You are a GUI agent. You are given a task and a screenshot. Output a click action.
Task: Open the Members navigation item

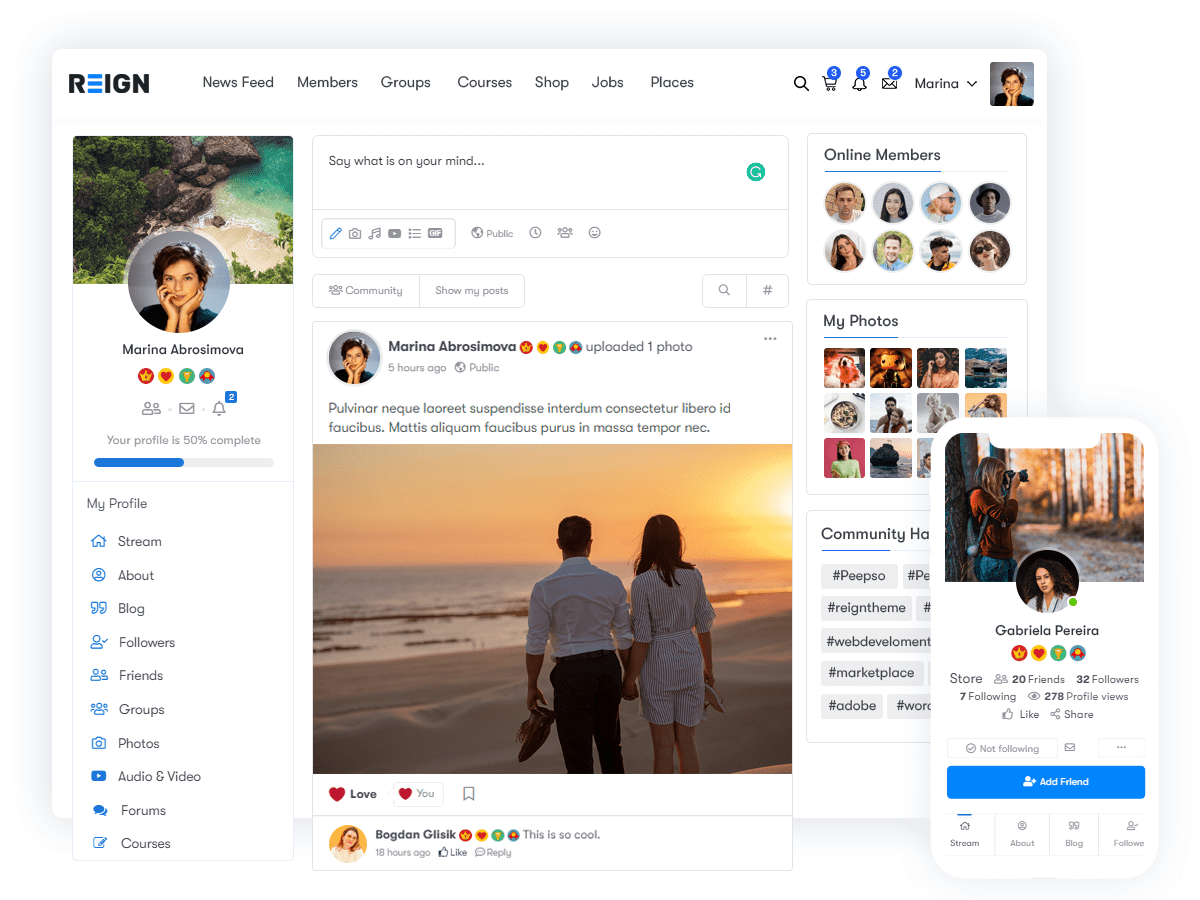click(327, 83)
